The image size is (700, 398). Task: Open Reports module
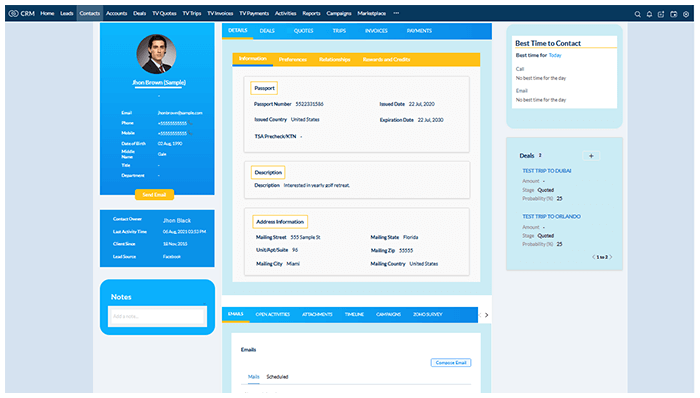pyautogui.click(x=311, y=13)
